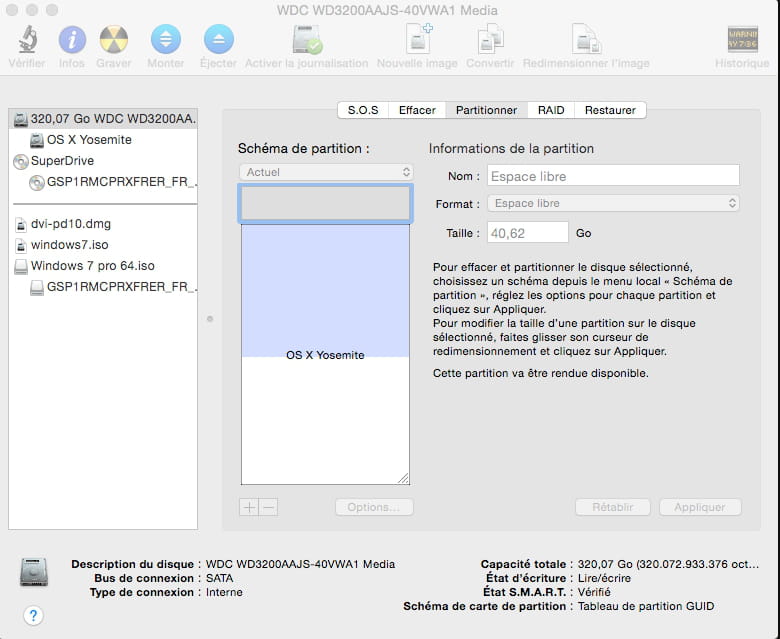Click the WDC WD3200AAJS-40VWA1 Media description text
The height and width of the screenshot is (639, 780).
300,564
